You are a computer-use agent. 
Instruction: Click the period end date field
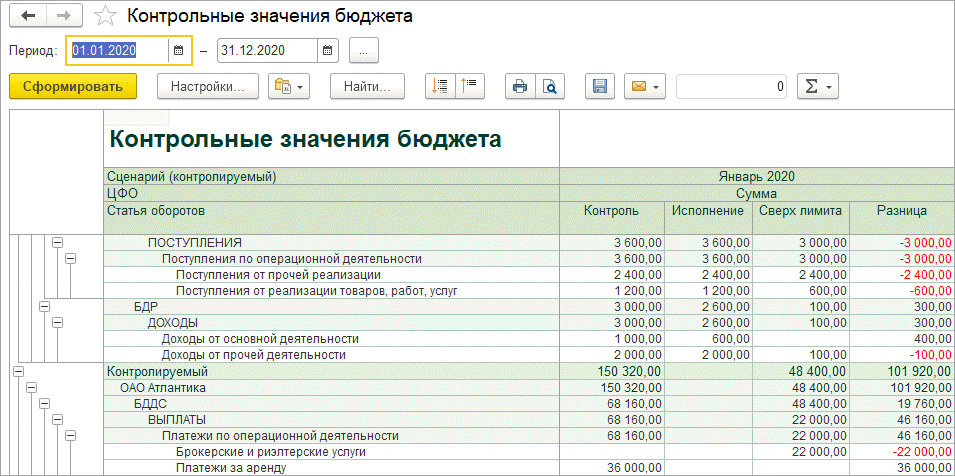[x=266, y=50]
